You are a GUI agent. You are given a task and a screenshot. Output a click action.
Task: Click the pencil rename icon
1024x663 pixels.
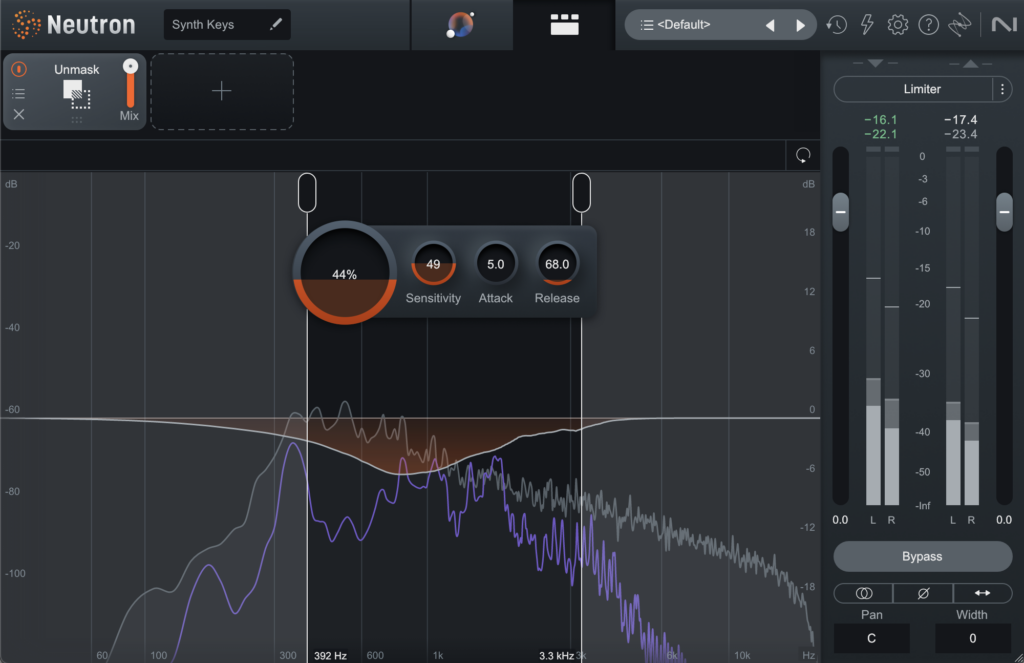point(276,24)
